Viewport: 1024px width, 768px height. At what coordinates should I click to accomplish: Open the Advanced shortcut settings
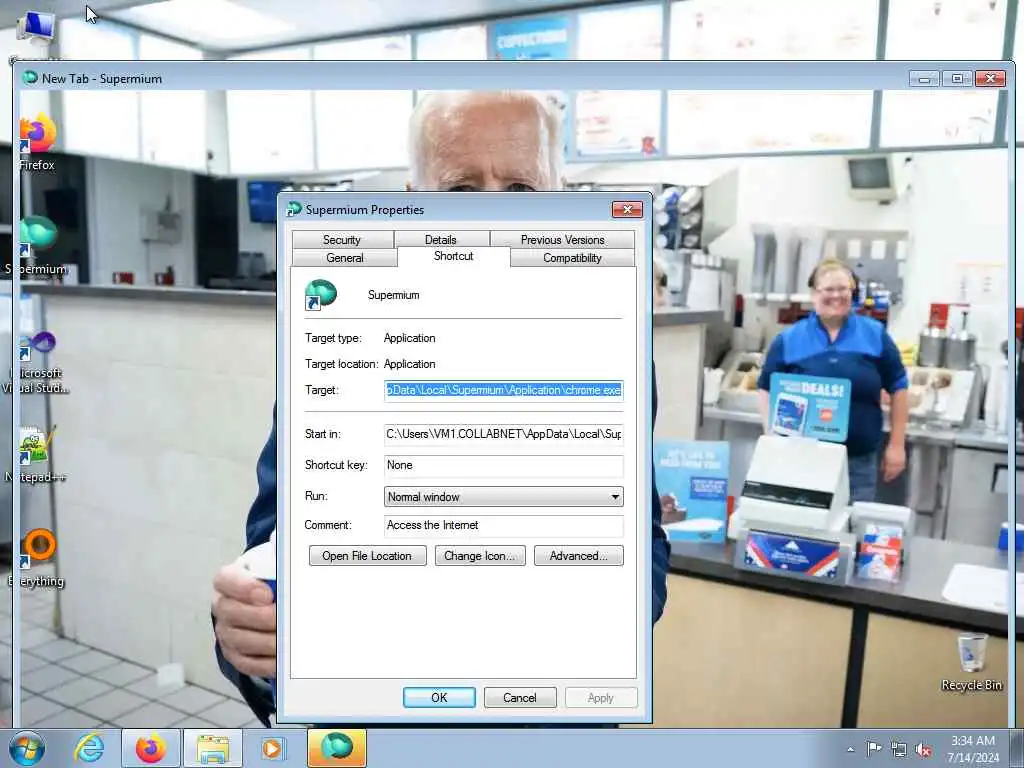coord(579,556)
